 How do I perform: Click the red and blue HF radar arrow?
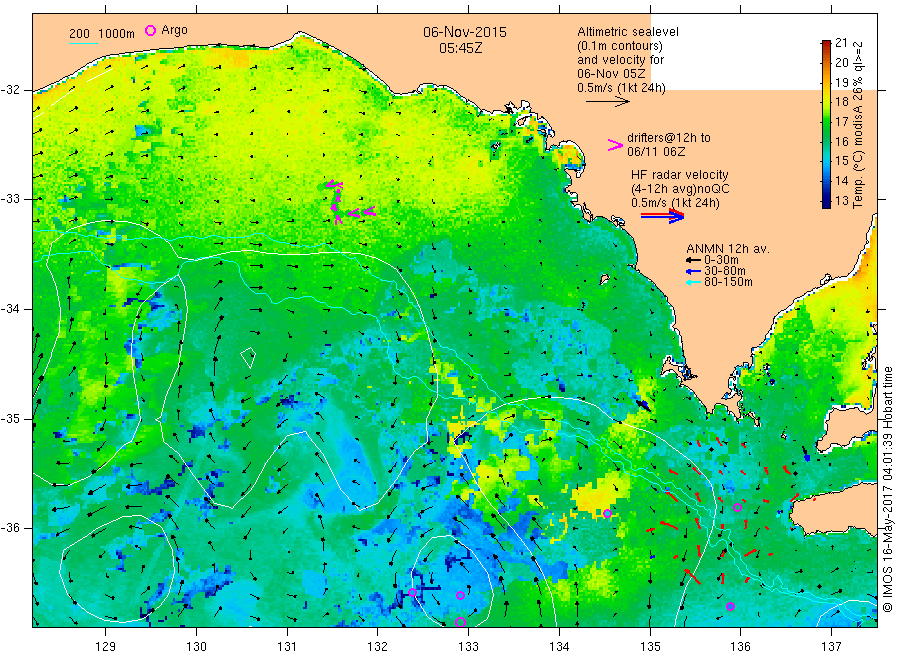(x=662, y=216)
